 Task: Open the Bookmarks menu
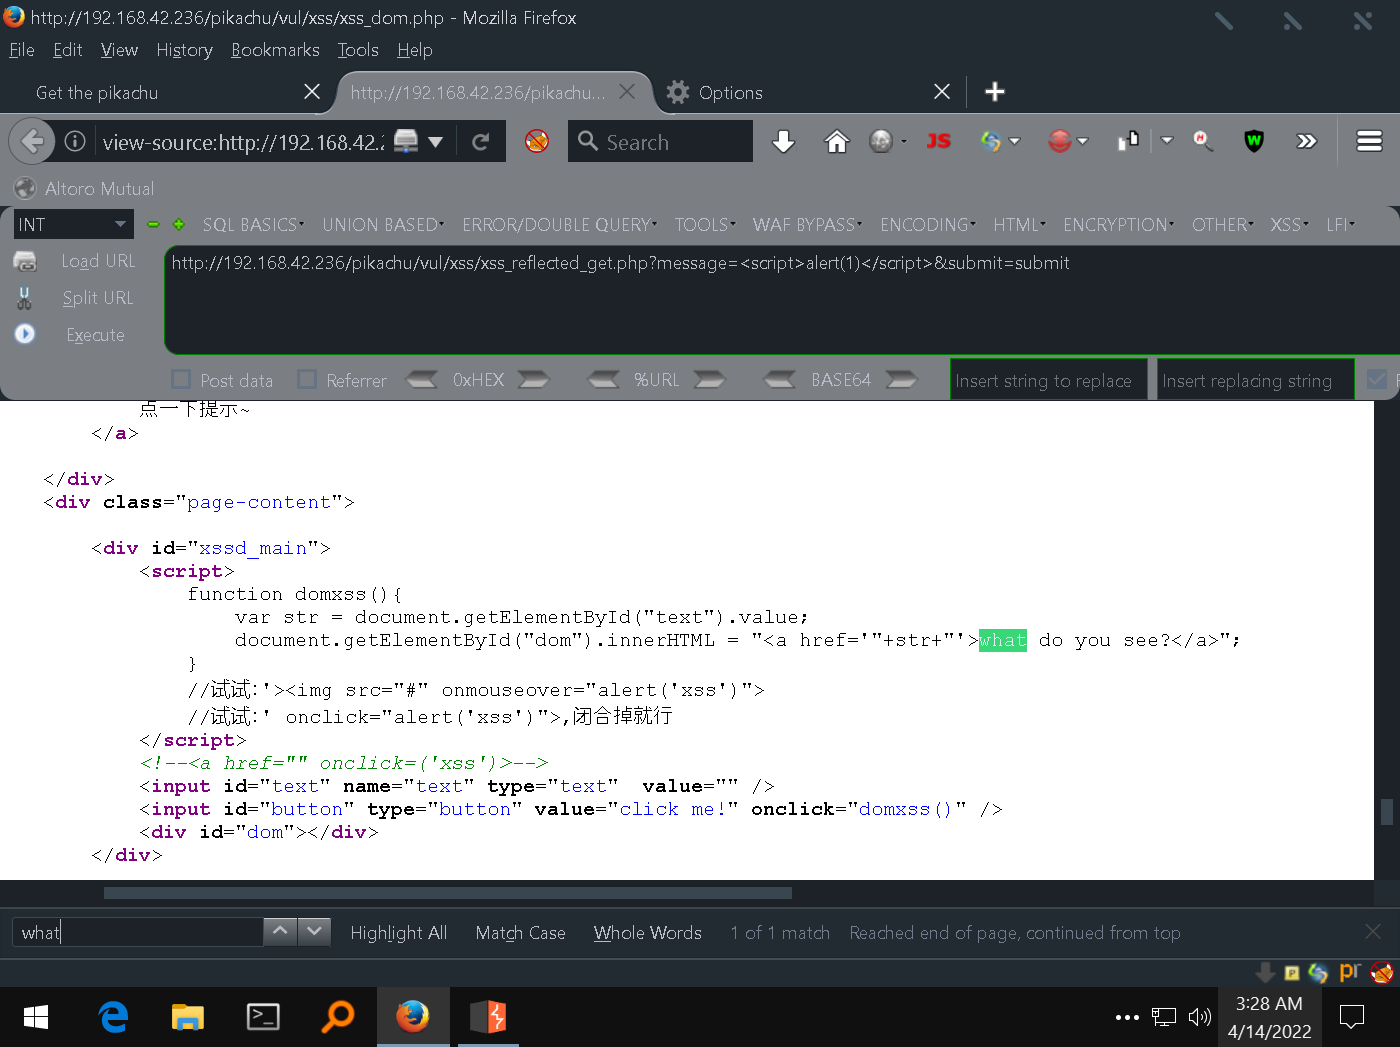[275, 50]
